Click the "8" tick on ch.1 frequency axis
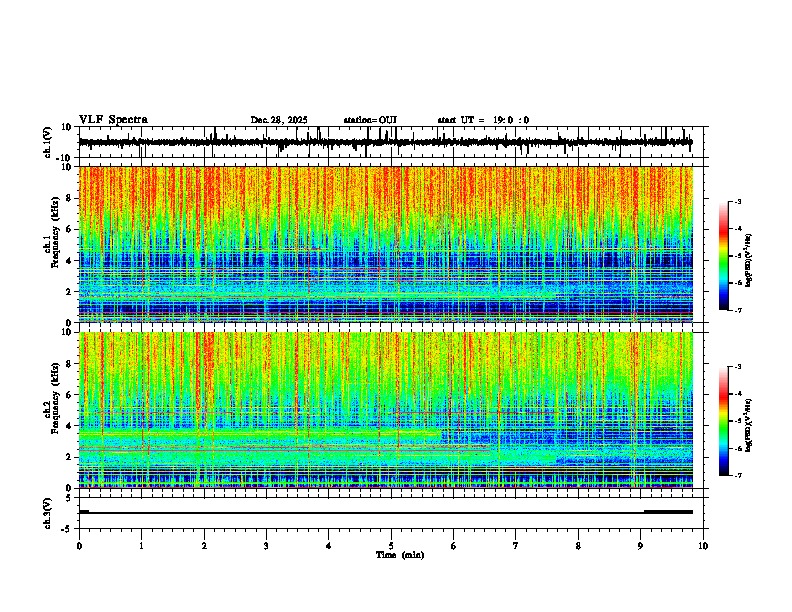Viewport: 792px width, 612px height. [70, 198]
